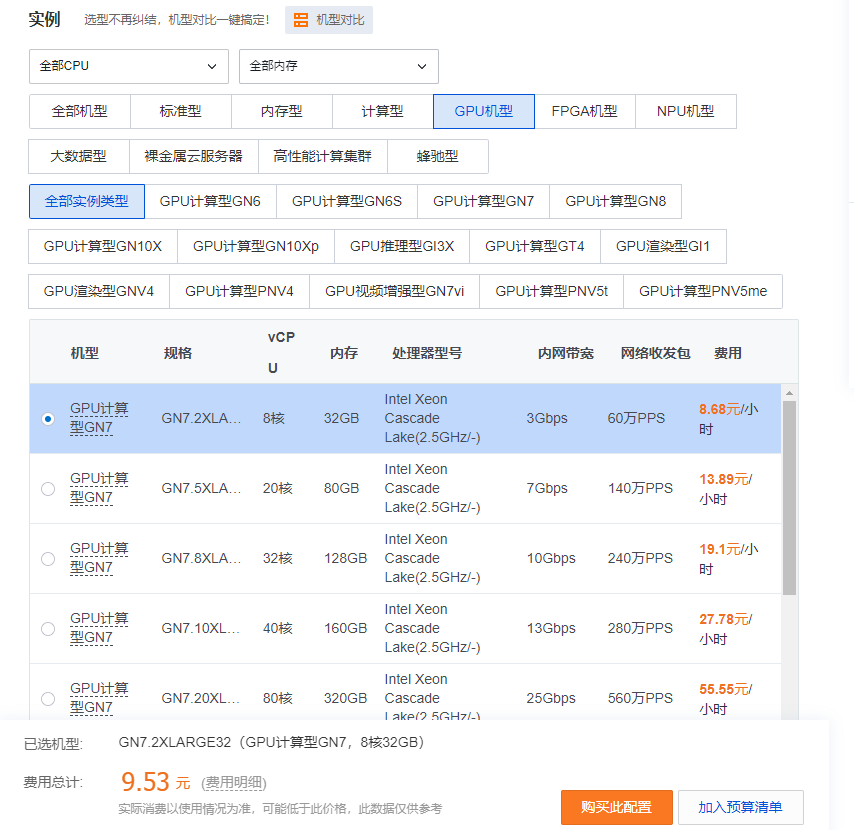The height and width of the screenshot is (830, 854).
Task: Click the 55.55元/小时 price cell
Action: pyautogui.click(x=726, y=699)
